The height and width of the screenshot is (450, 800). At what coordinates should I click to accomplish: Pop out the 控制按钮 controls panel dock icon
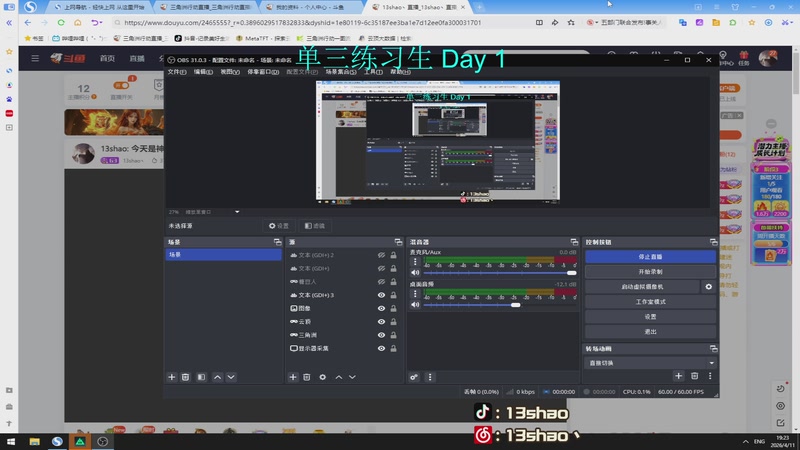tap(713, 242)
